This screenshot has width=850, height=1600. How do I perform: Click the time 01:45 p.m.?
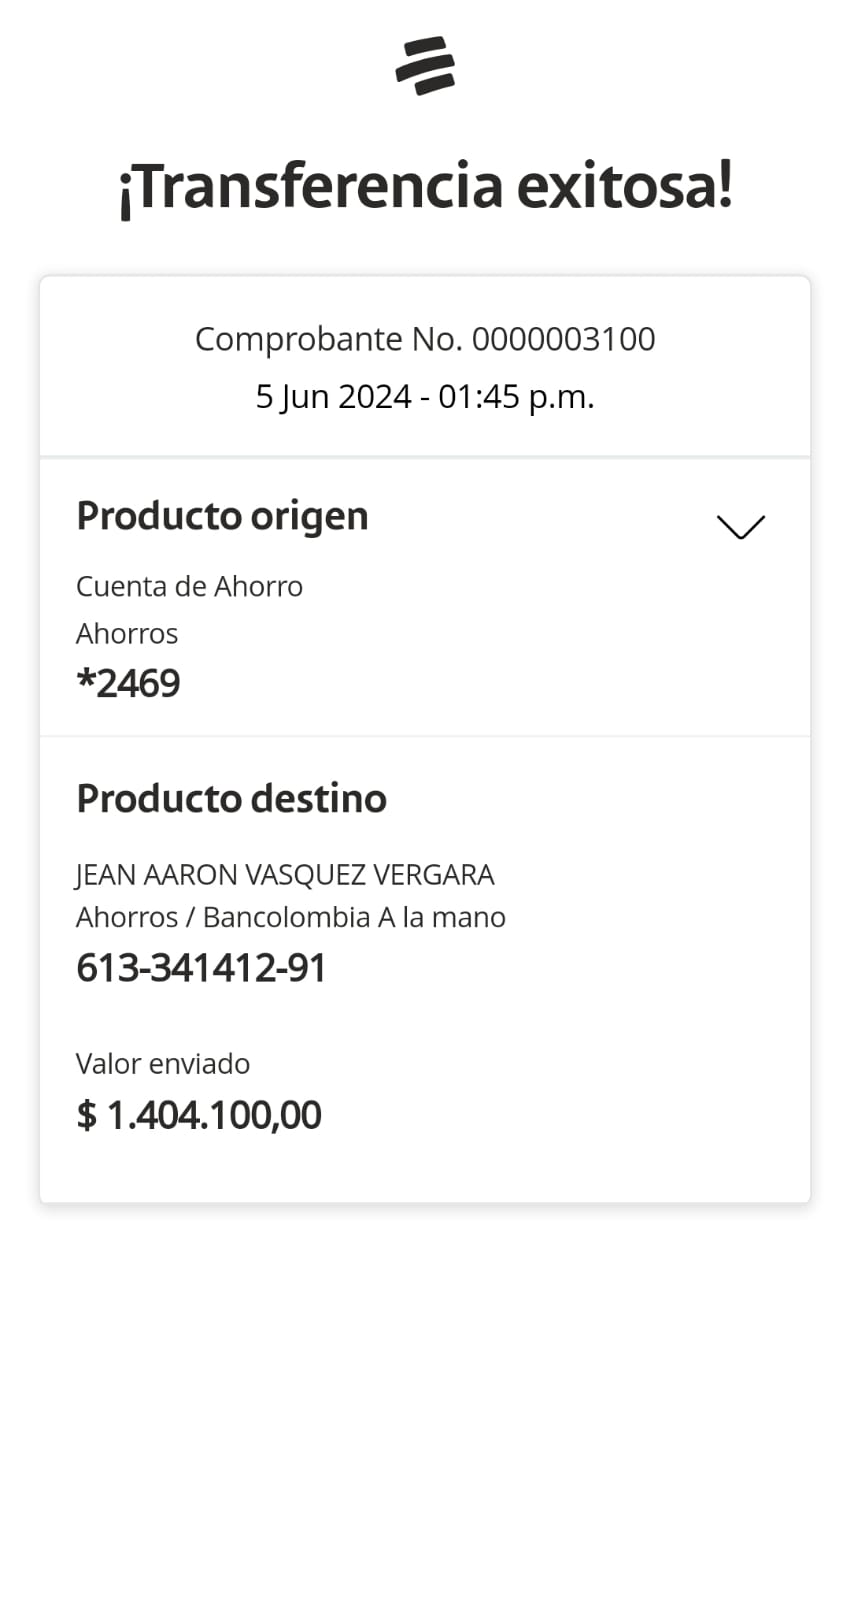tap(516, 397)
